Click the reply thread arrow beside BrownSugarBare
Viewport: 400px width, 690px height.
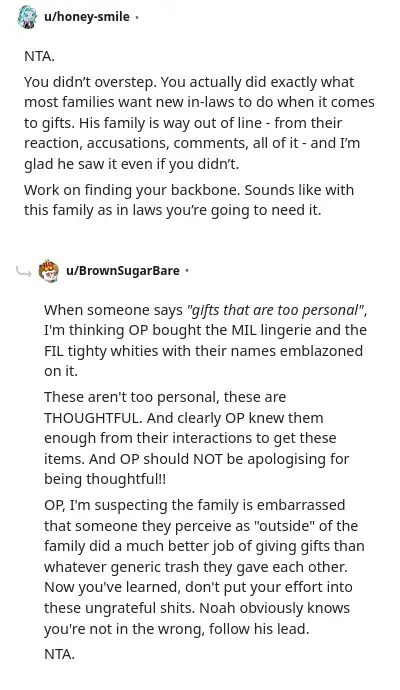pos(23,272)
